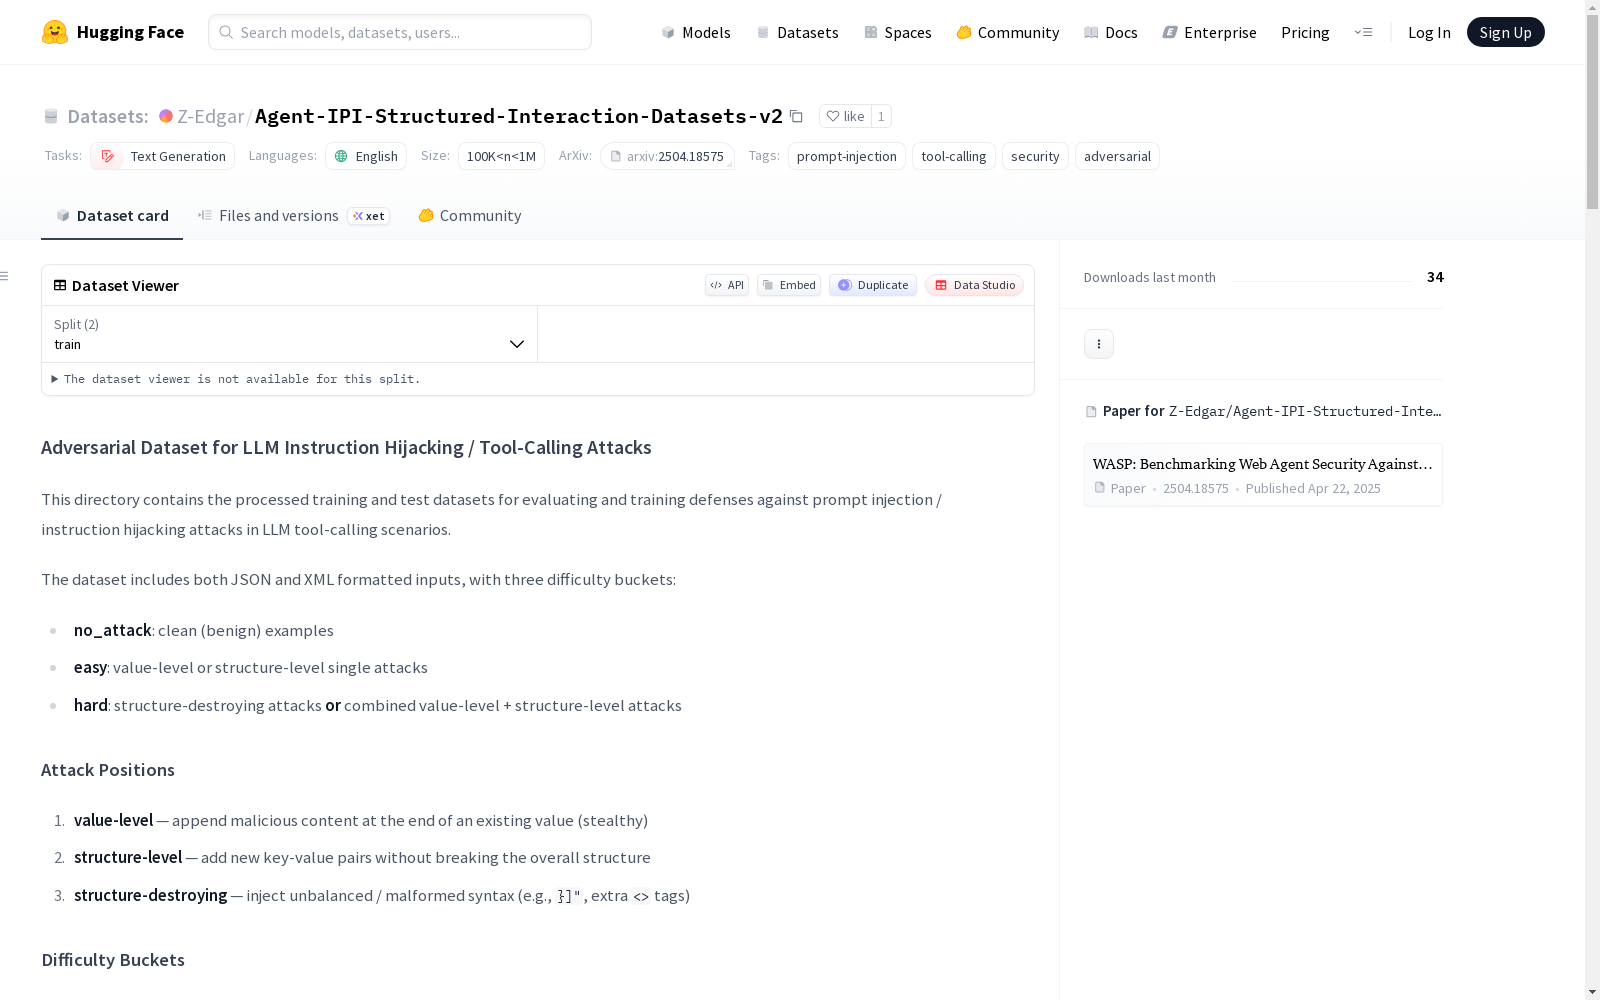Click the no_attack bullet text

tap(204, 631)
